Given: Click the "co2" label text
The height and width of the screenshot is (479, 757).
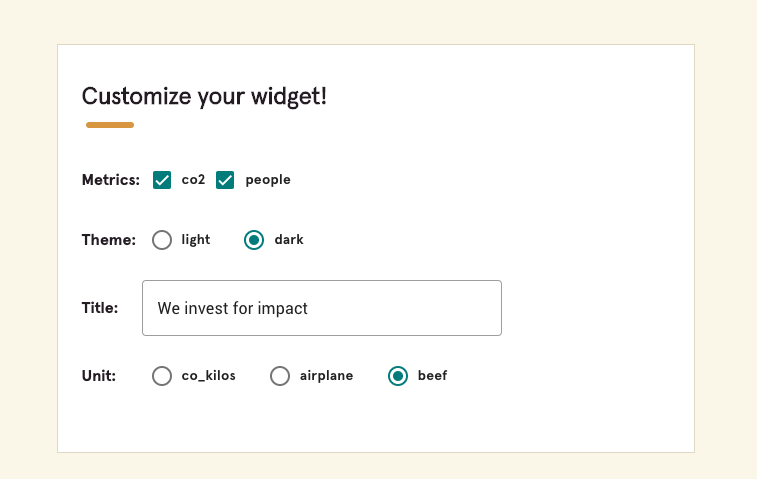Looking at the screenshot, I should (193, 180).
